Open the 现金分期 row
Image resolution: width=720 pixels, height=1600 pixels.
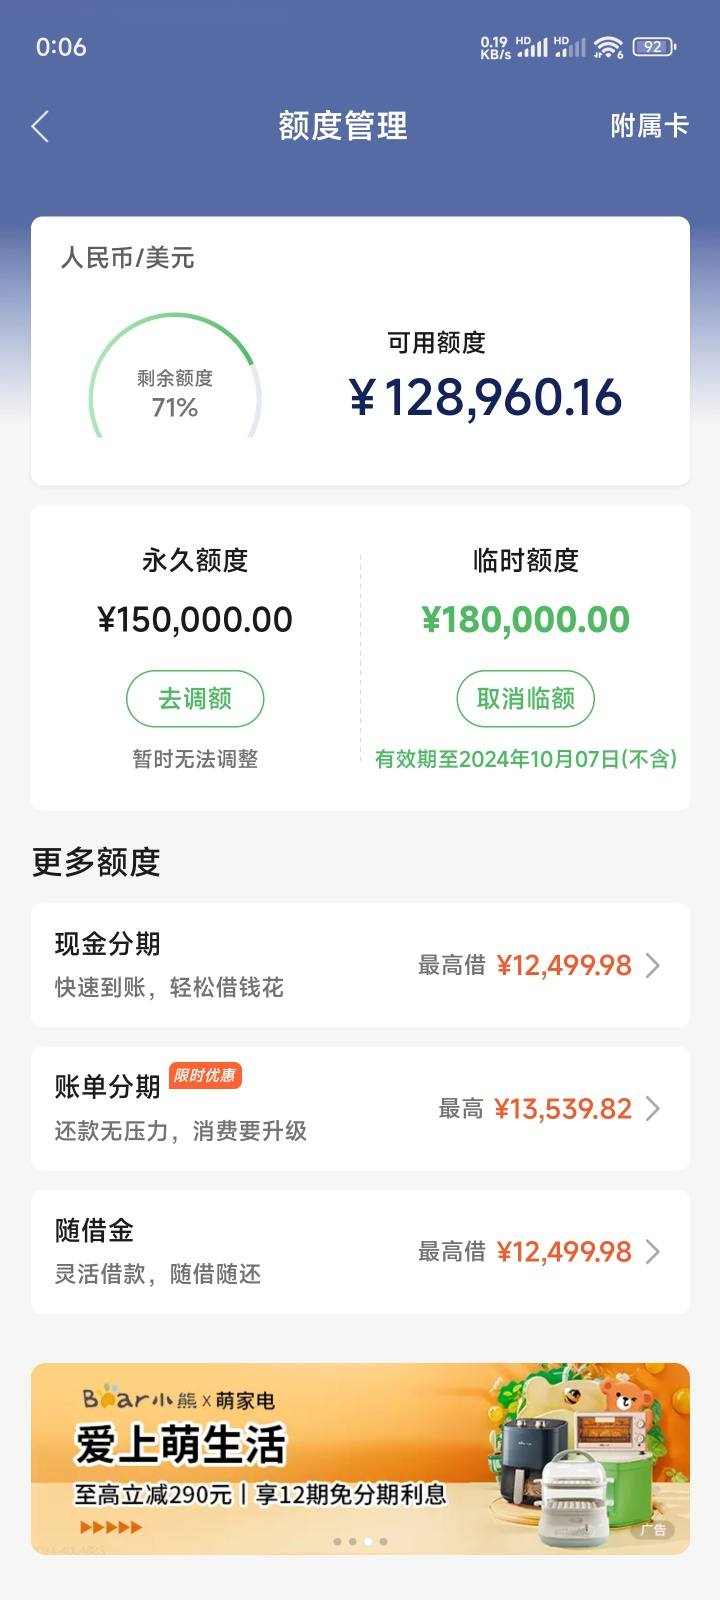(x=360, y=965)
